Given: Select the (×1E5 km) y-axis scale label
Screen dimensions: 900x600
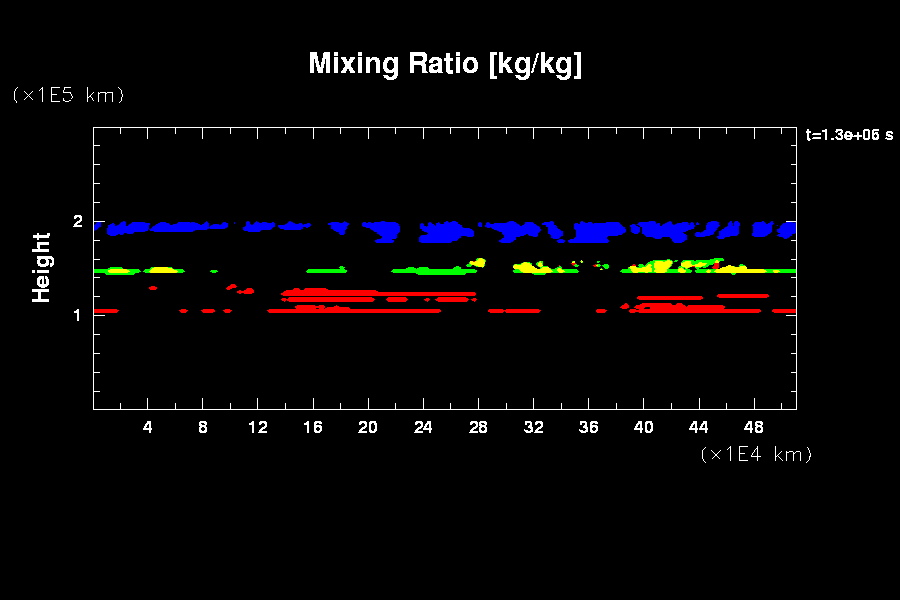Looking at the screenshot, I should click(x=68, y=95).
